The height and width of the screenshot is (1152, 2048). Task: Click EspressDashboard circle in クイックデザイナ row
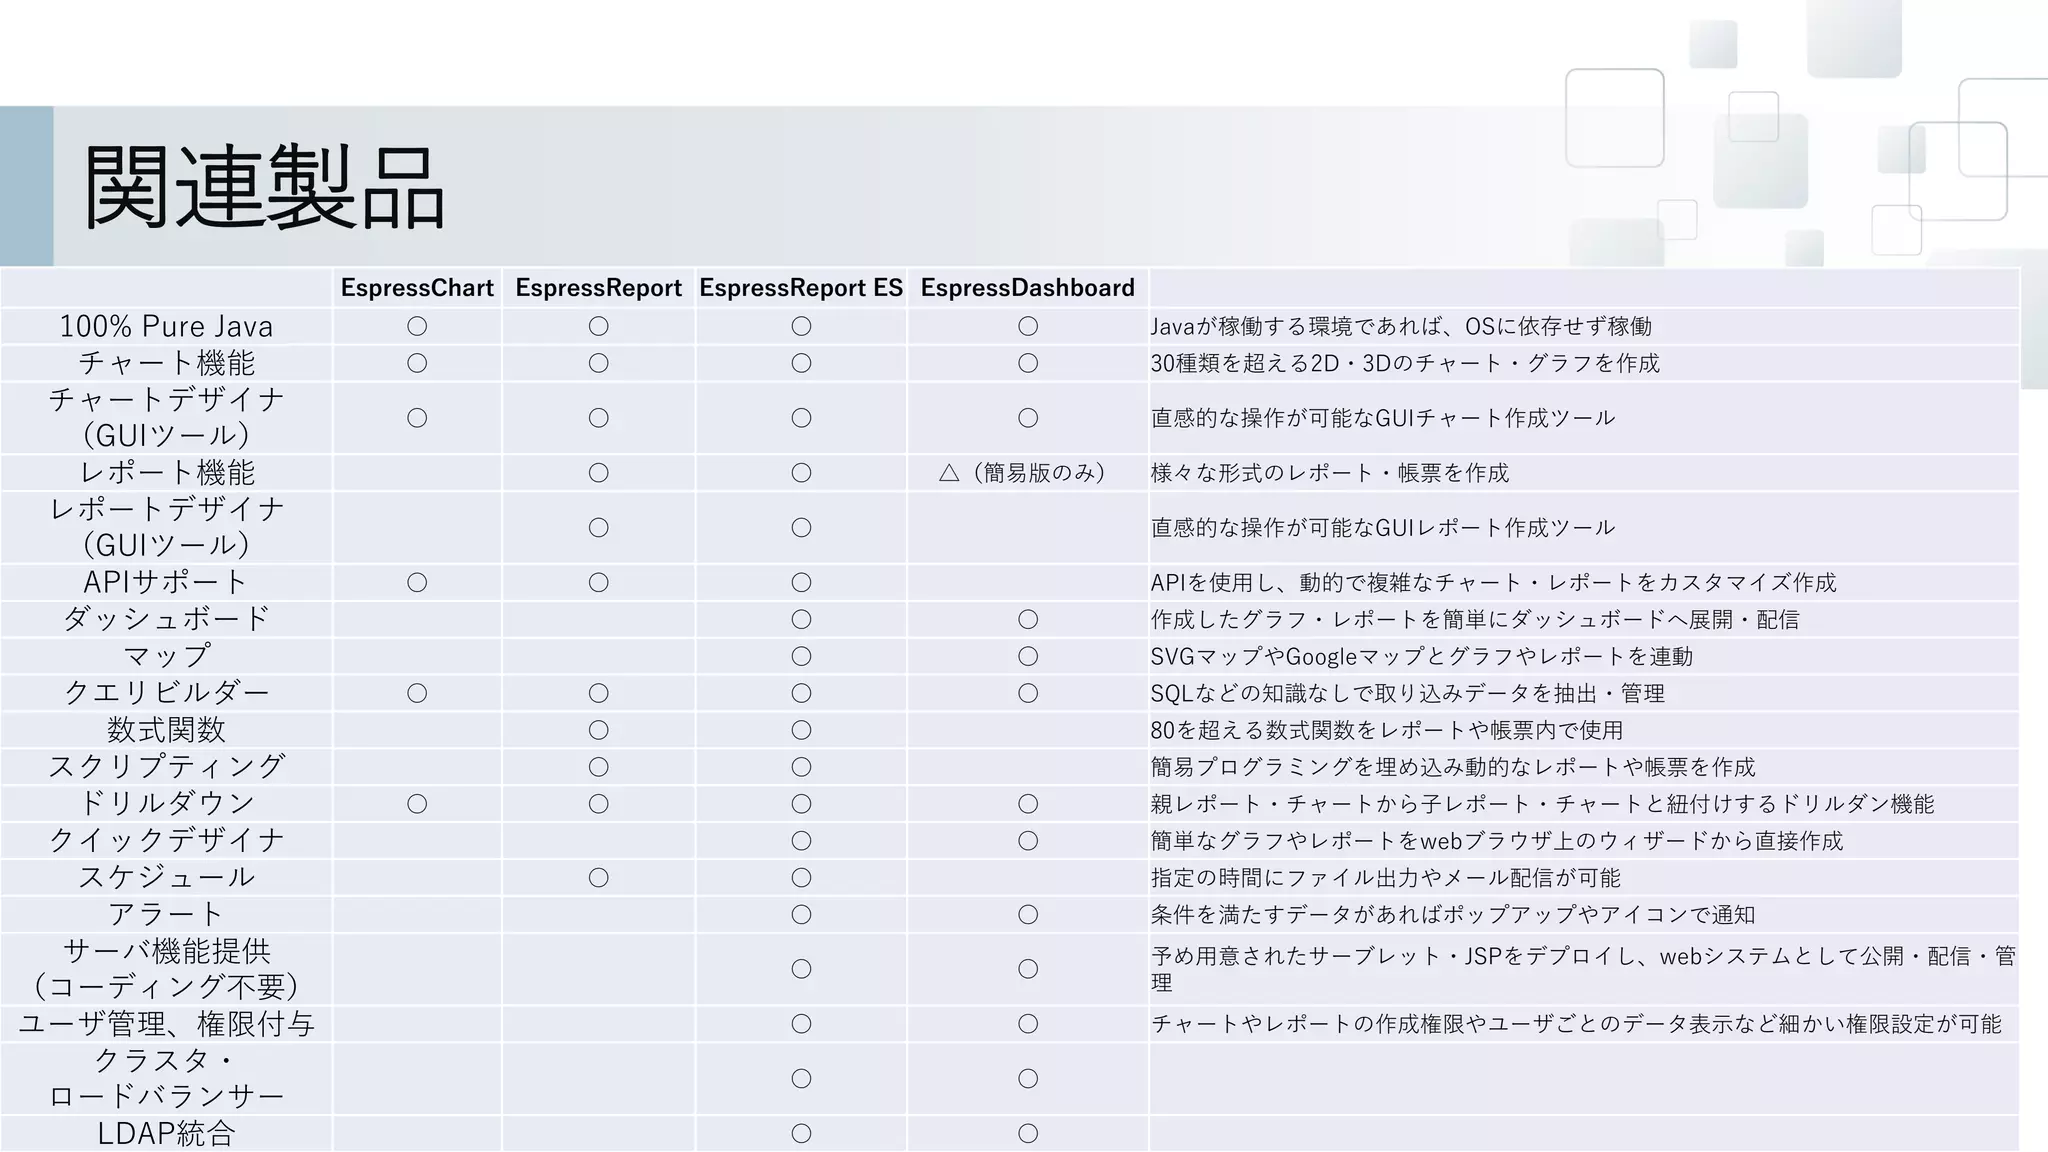click(x=1028, y=841)
